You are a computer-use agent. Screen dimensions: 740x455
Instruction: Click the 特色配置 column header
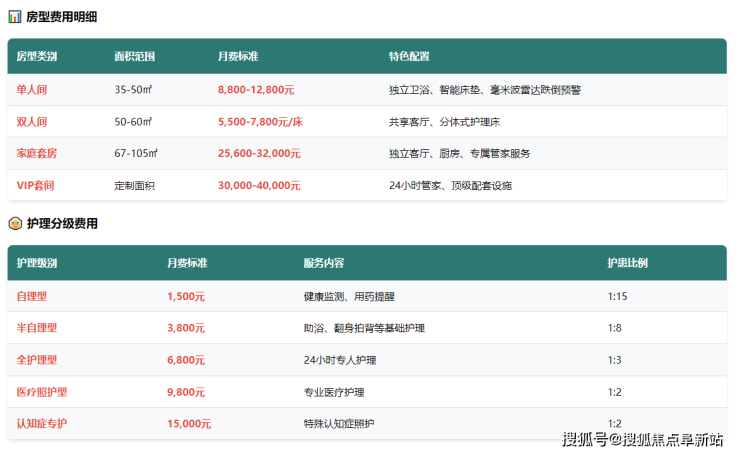[409, 56]
